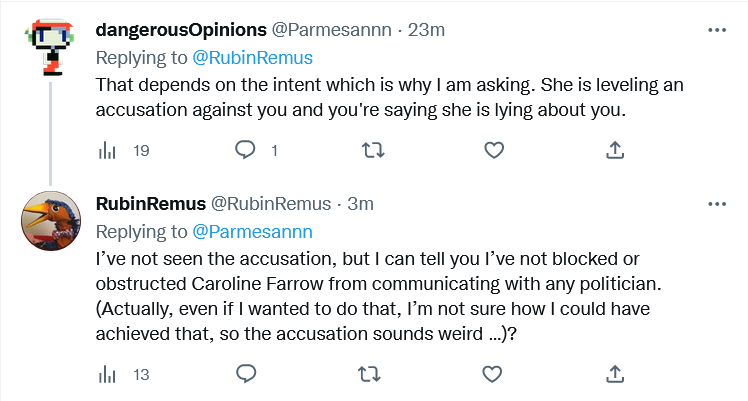This screenshot has height=401, width=748.
Task: View analytics showing 19 views
Action: coord(124,151)
